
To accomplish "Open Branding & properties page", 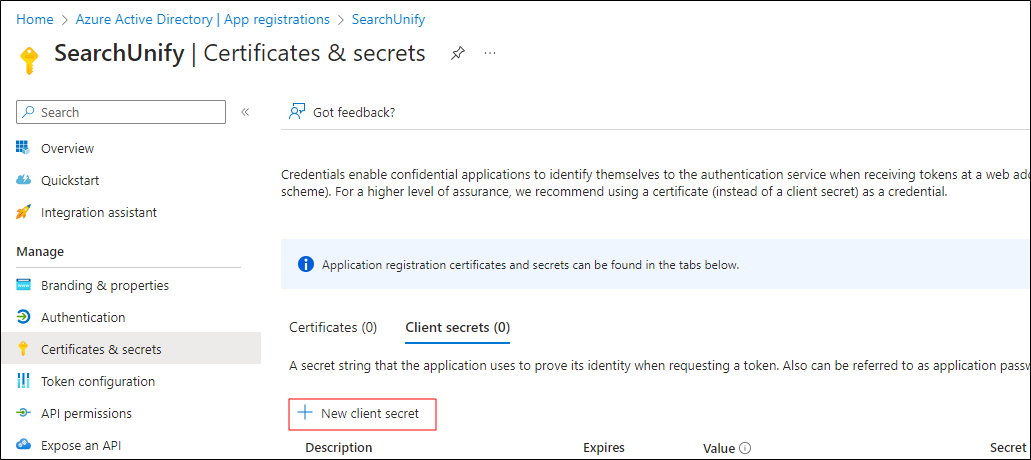I will 104,285.
